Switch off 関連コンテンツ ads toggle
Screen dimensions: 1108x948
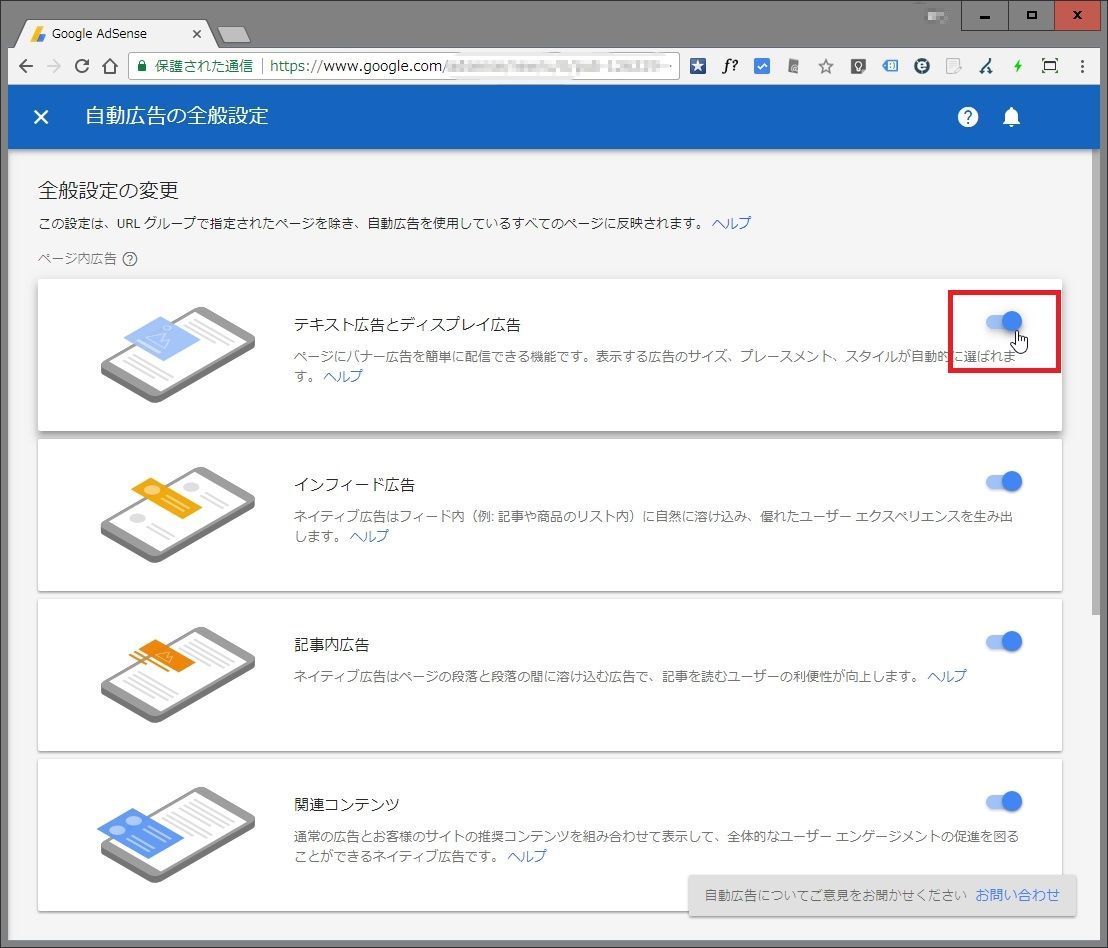pyautogui.click(x=1004, y=801)
